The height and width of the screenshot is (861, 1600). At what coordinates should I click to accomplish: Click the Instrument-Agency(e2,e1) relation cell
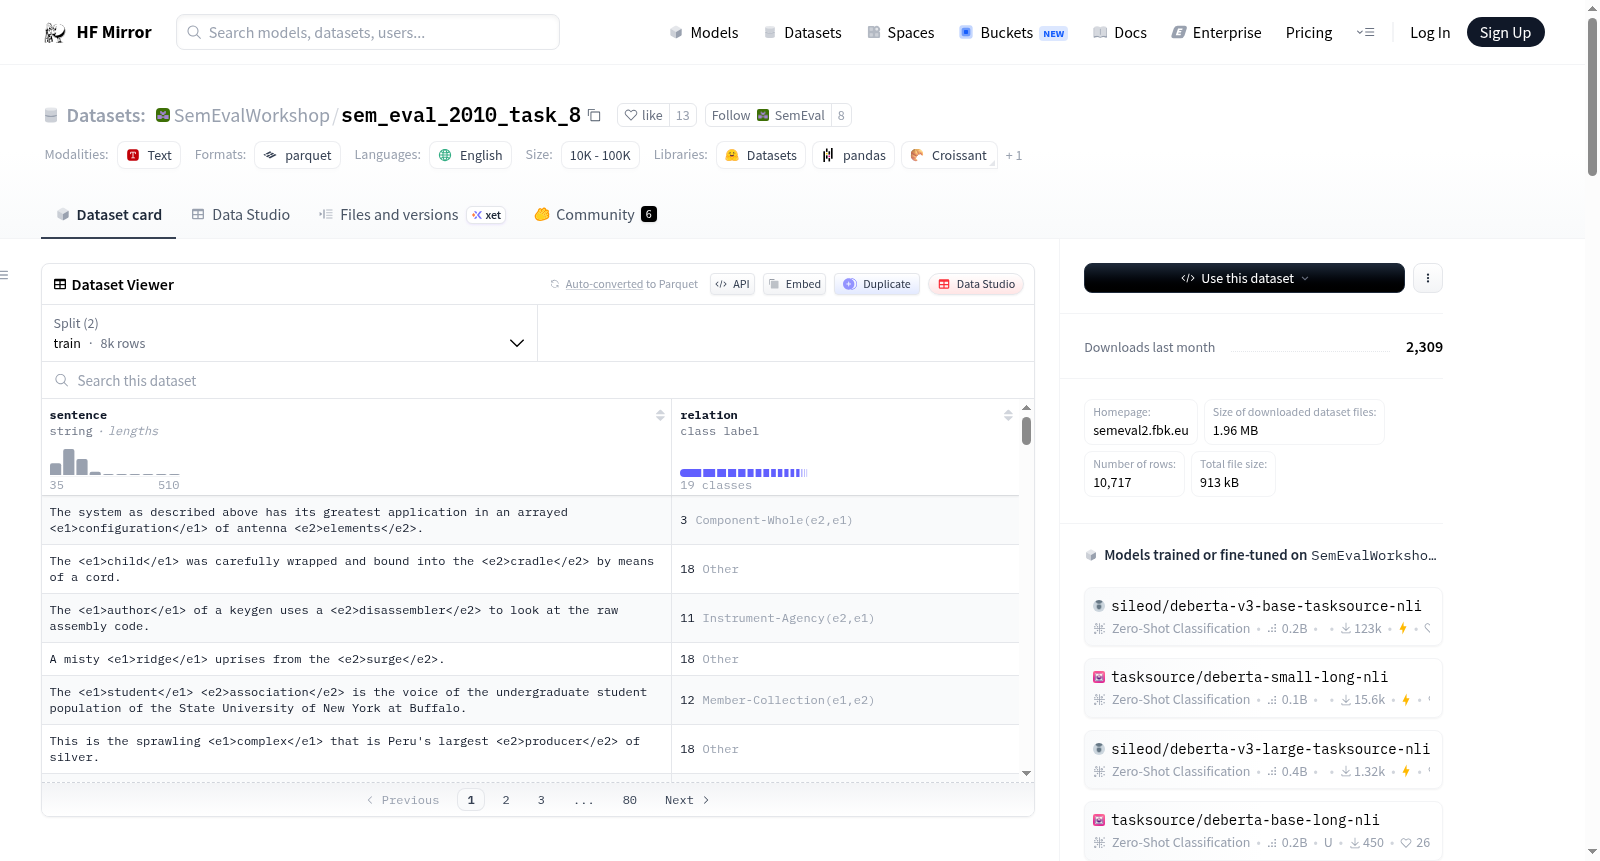(845, 618)
